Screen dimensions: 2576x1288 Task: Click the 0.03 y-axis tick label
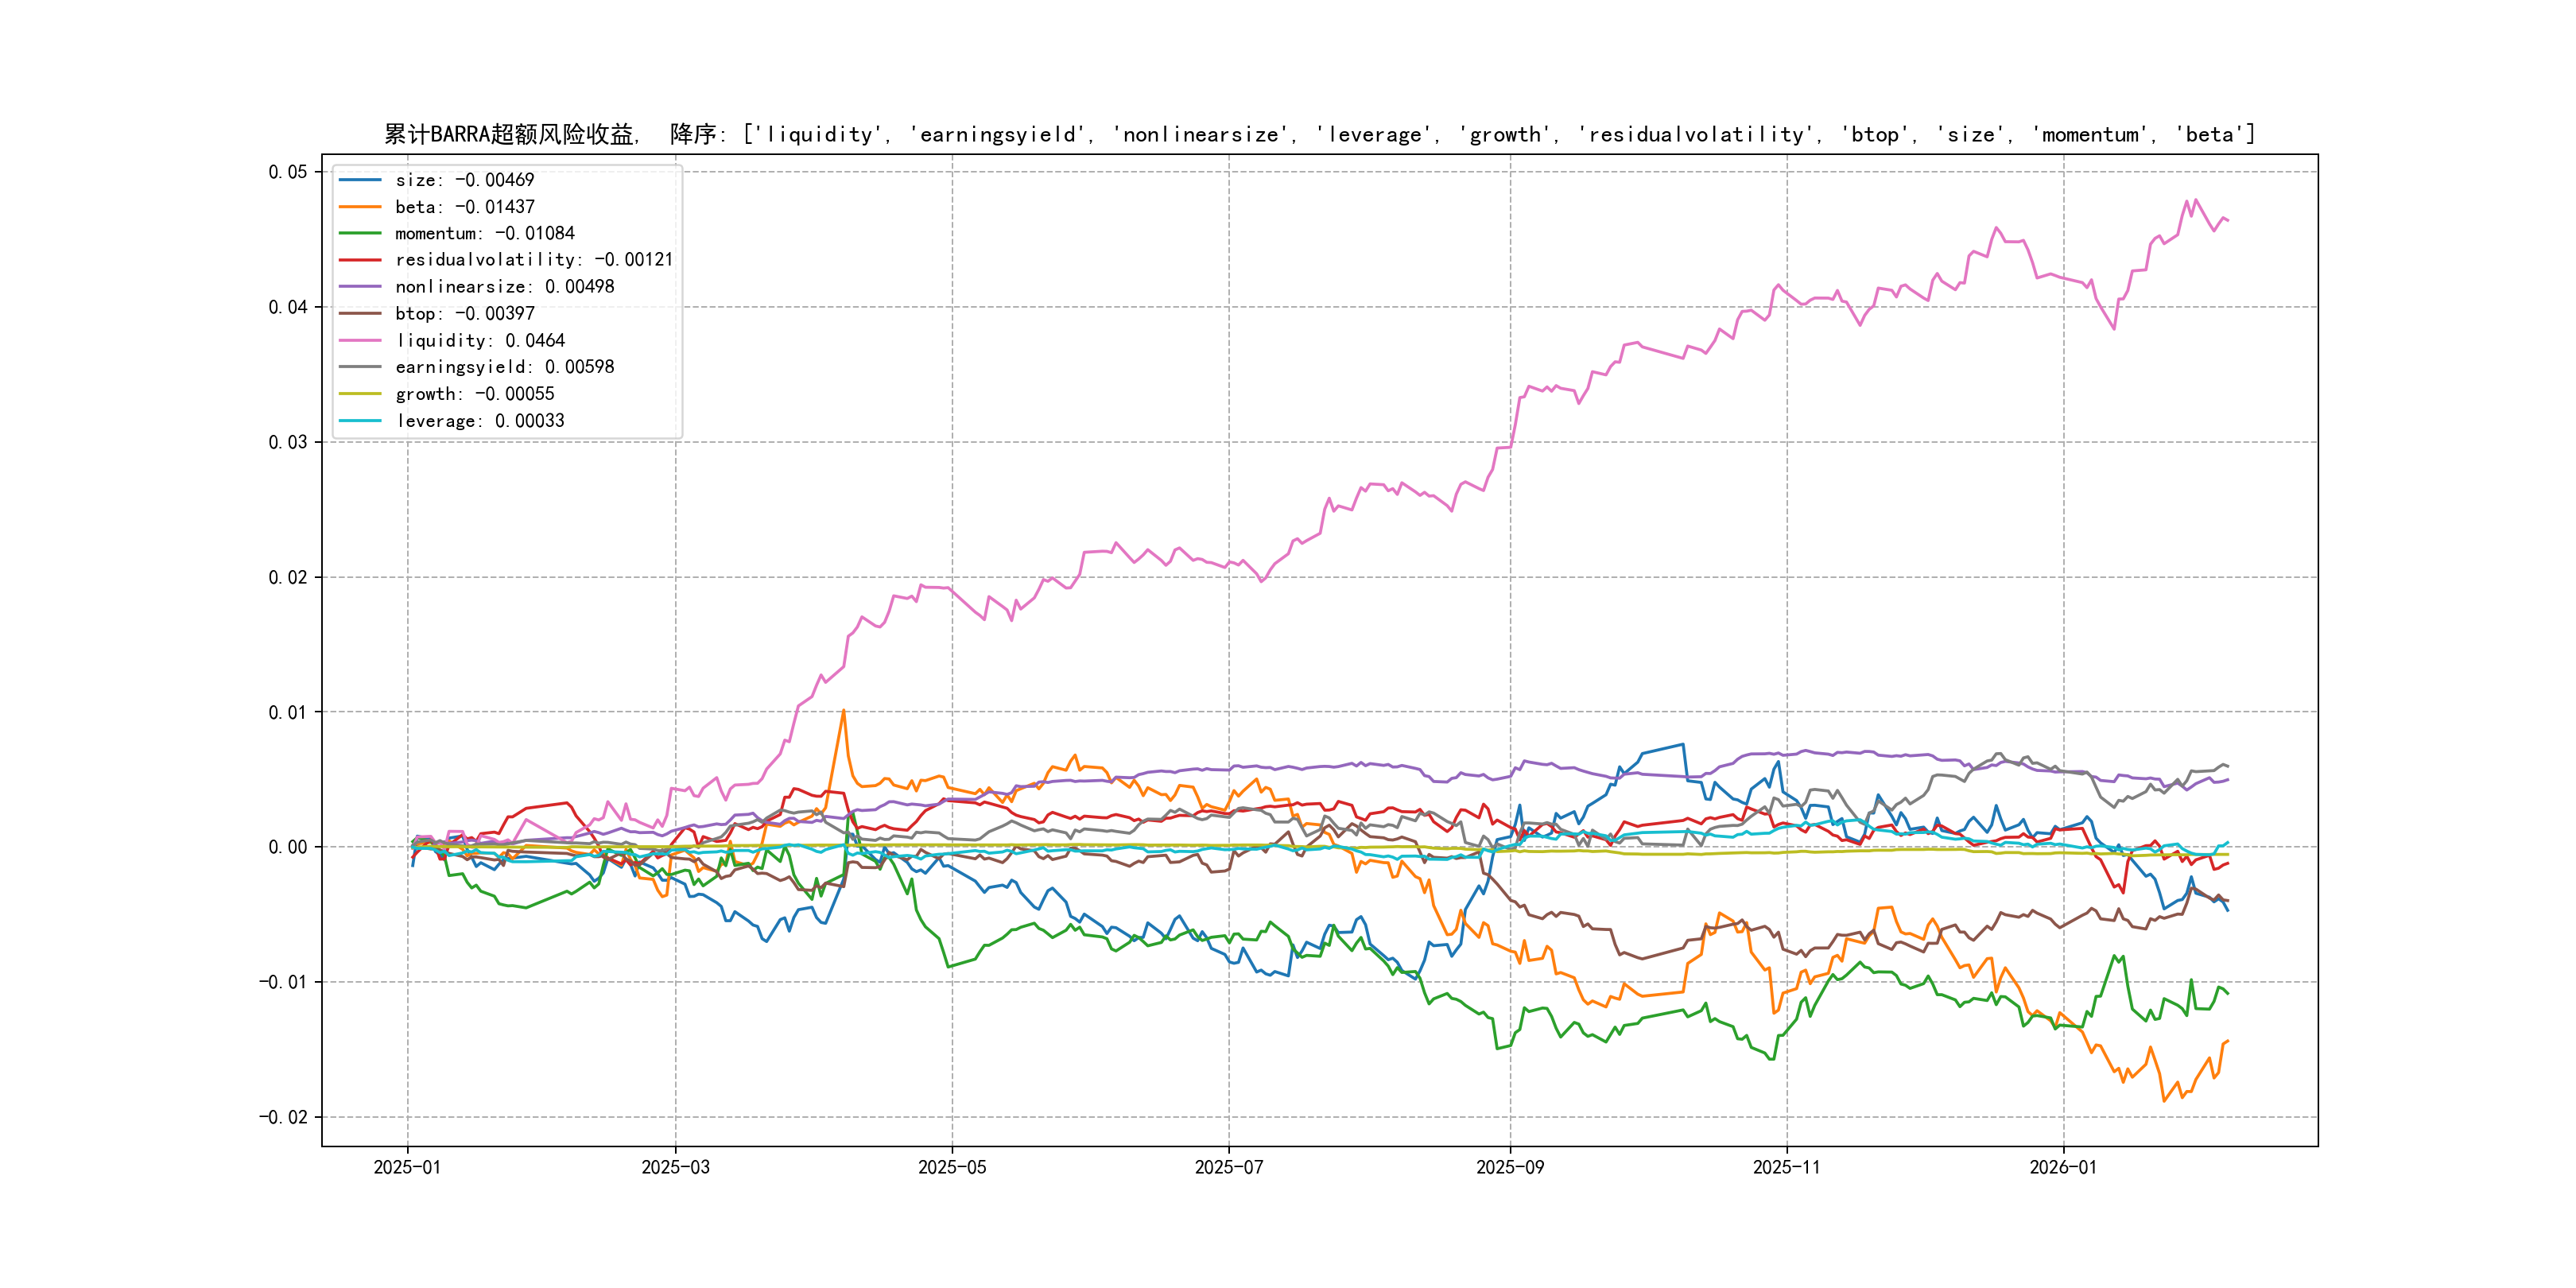tap(287, 442)
